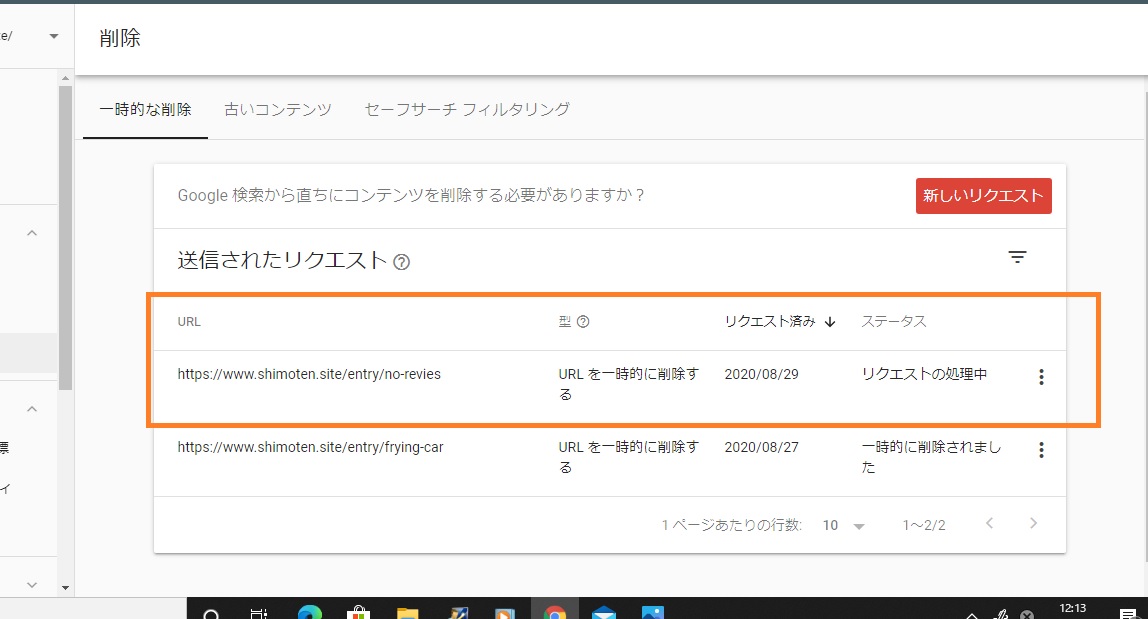Go to previous page of requests

pos(989,523)
